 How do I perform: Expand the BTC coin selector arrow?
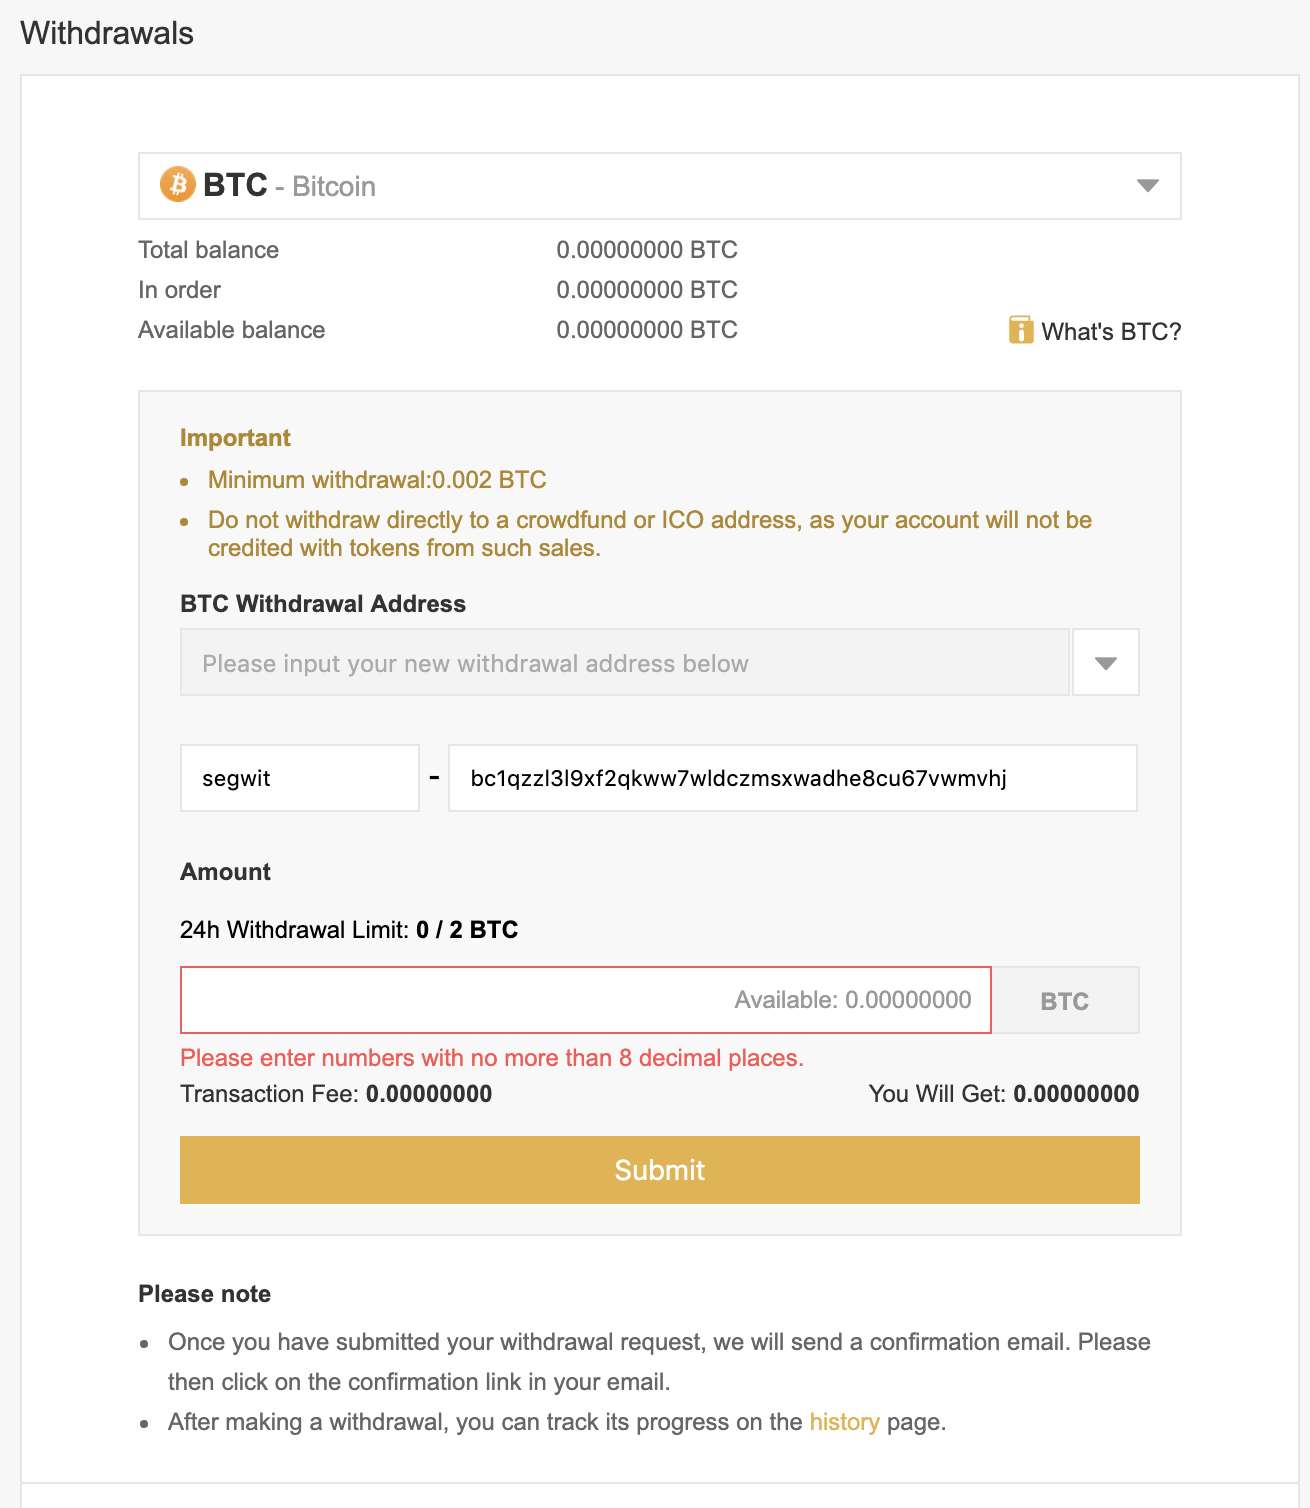coord(1148,186)
